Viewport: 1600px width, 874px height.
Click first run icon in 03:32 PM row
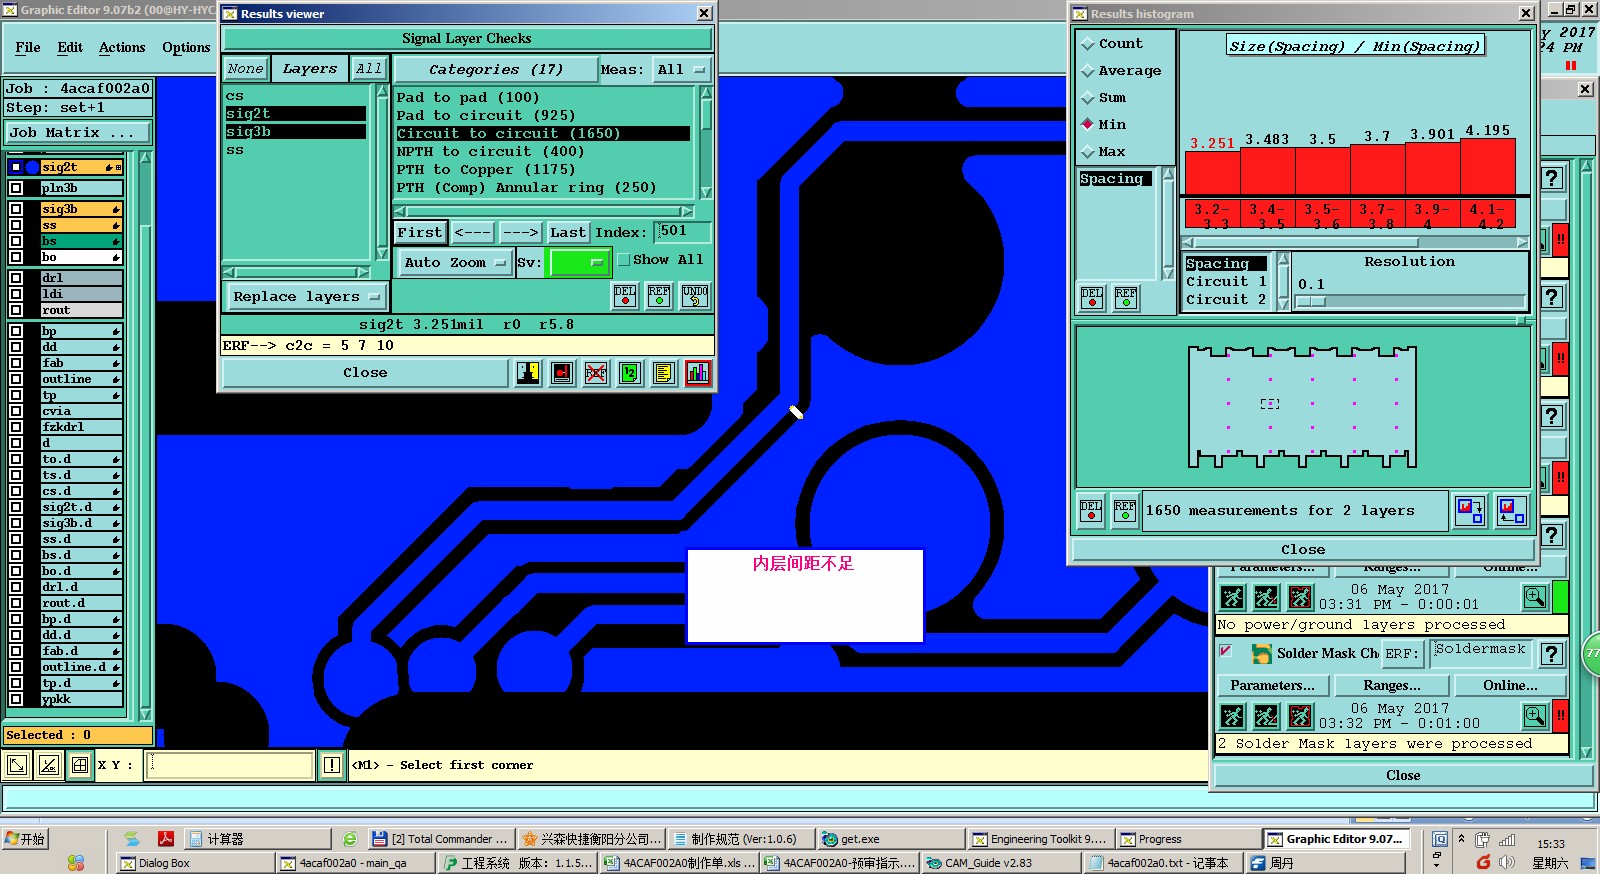point(1233,716)
